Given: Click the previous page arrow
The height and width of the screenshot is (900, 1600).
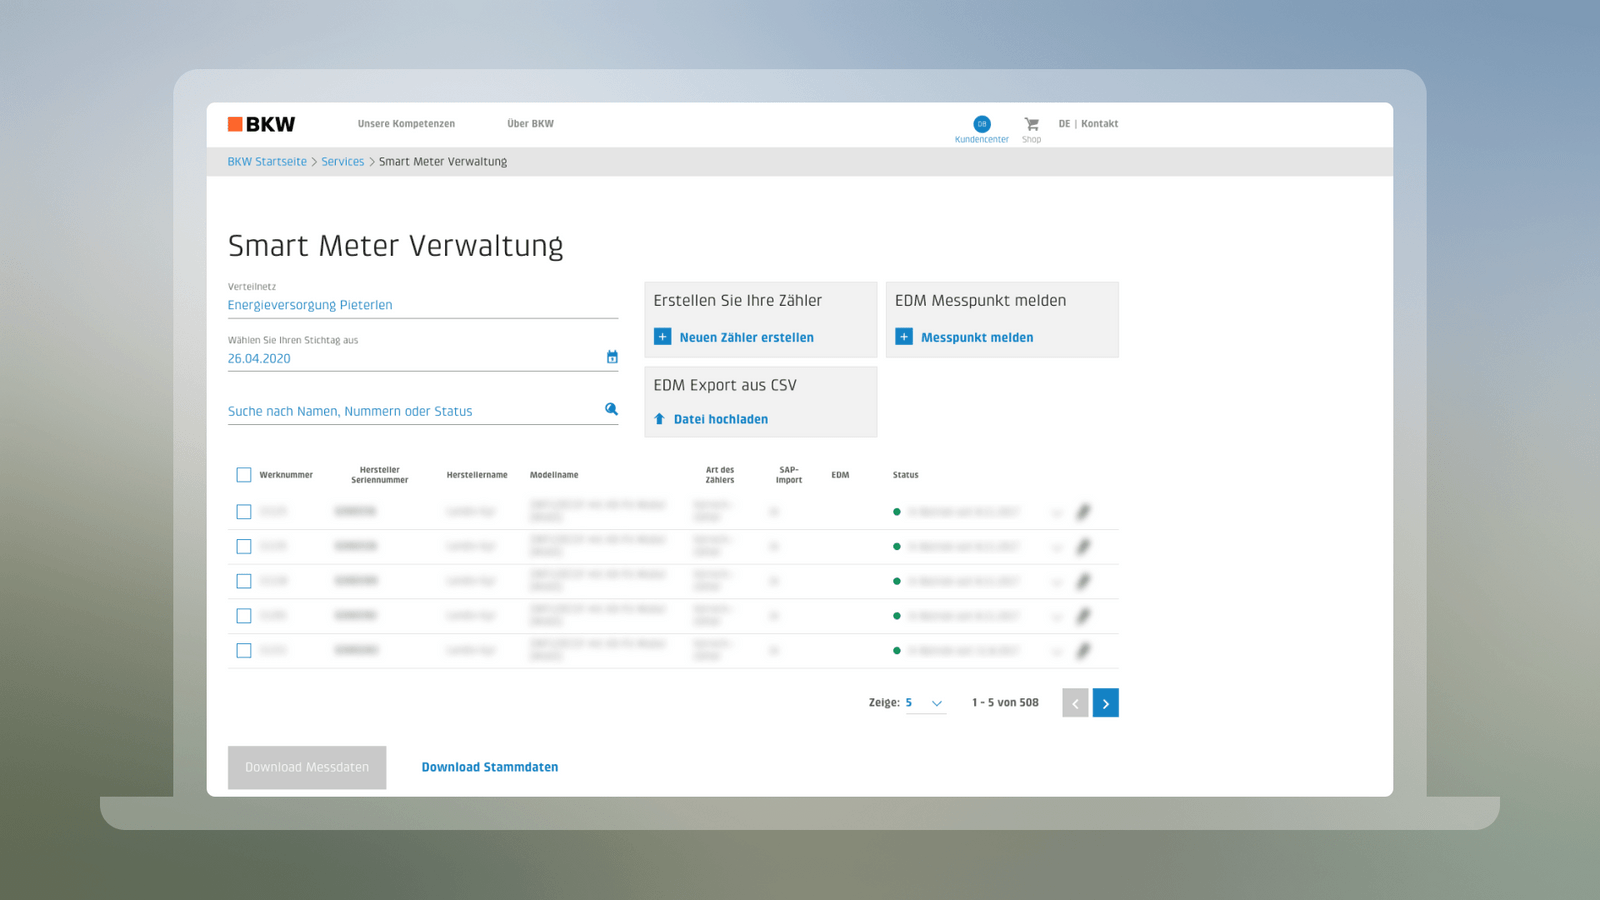Looking at the screenshot, I should click(1075, 703).
